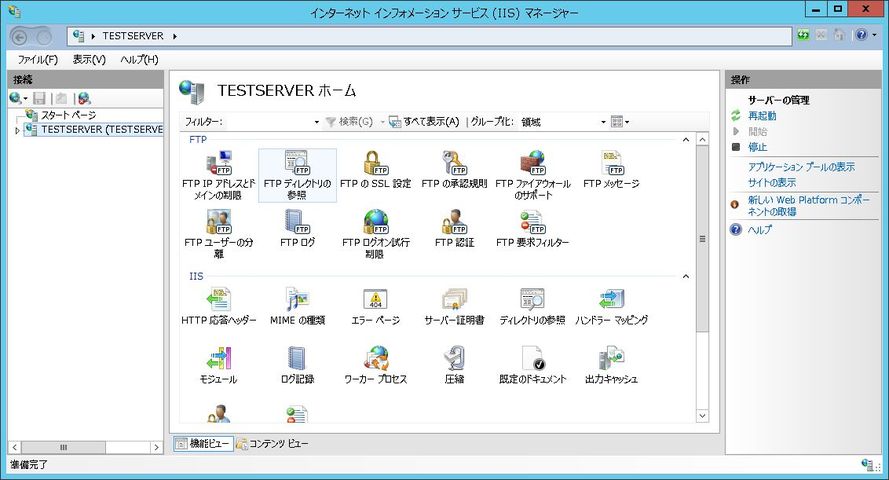Open the view mode dropdown button
889x480 pixels.
[x=620, y=122]
